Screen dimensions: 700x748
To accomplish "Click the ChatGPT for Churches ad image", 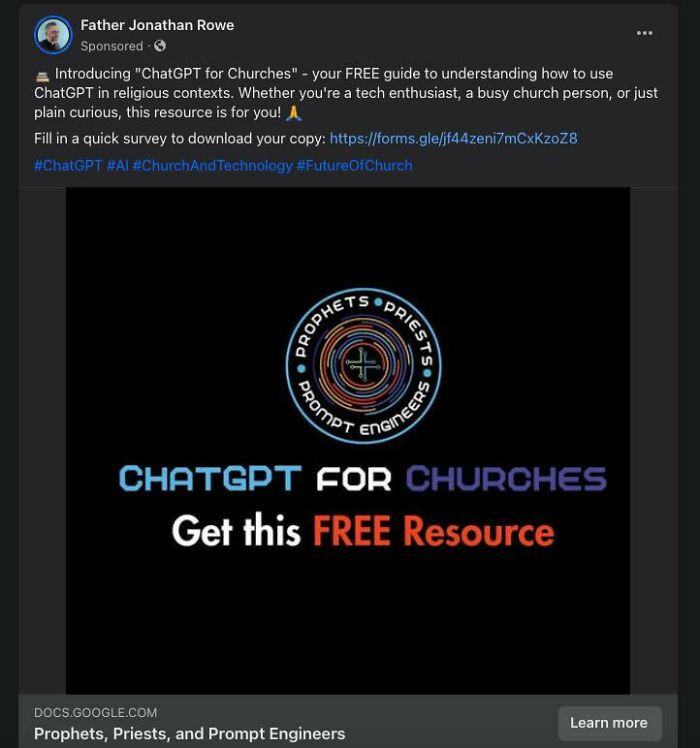I will click(x=348, y=441).
